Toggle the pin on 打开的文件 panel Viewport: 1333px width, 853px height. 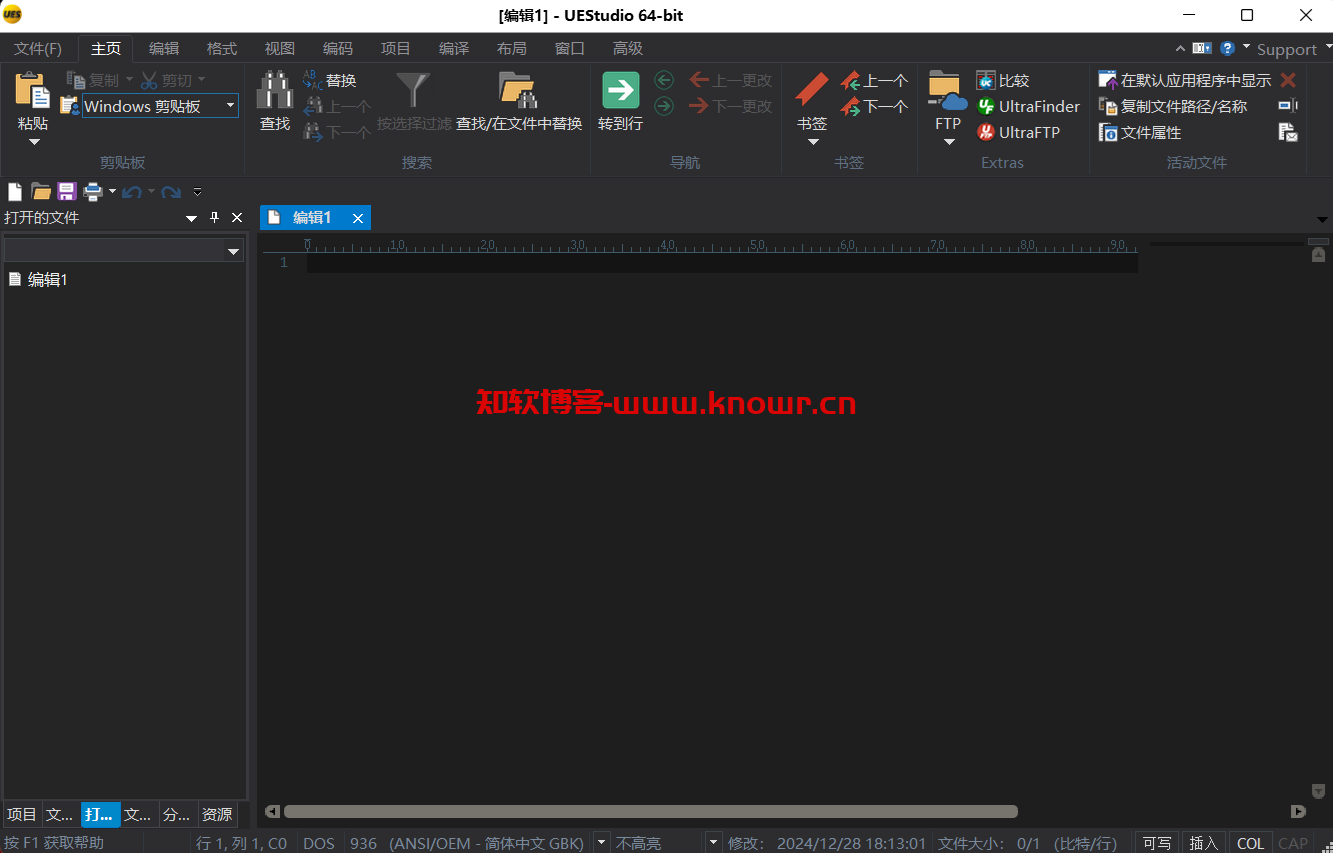[213, 218]
